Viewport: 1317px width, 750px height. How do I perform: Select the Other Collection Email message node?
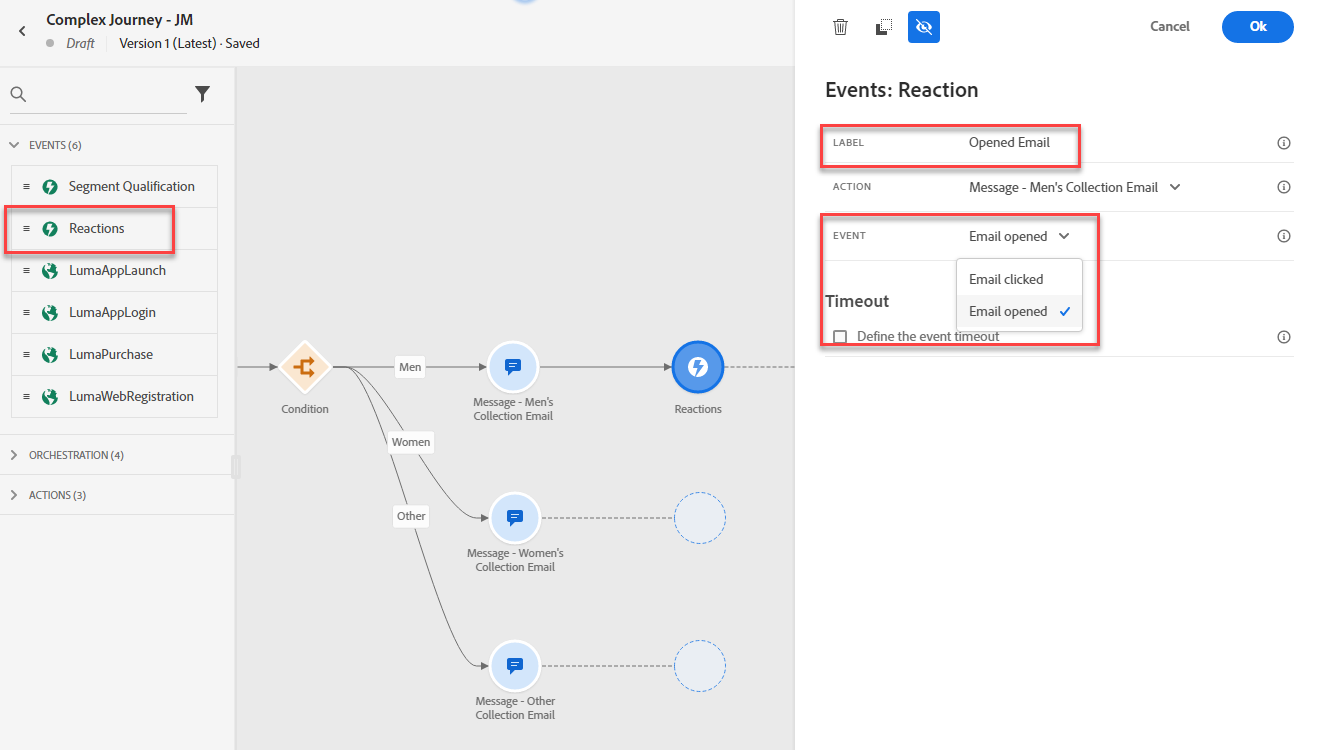[x=515, y=666]
